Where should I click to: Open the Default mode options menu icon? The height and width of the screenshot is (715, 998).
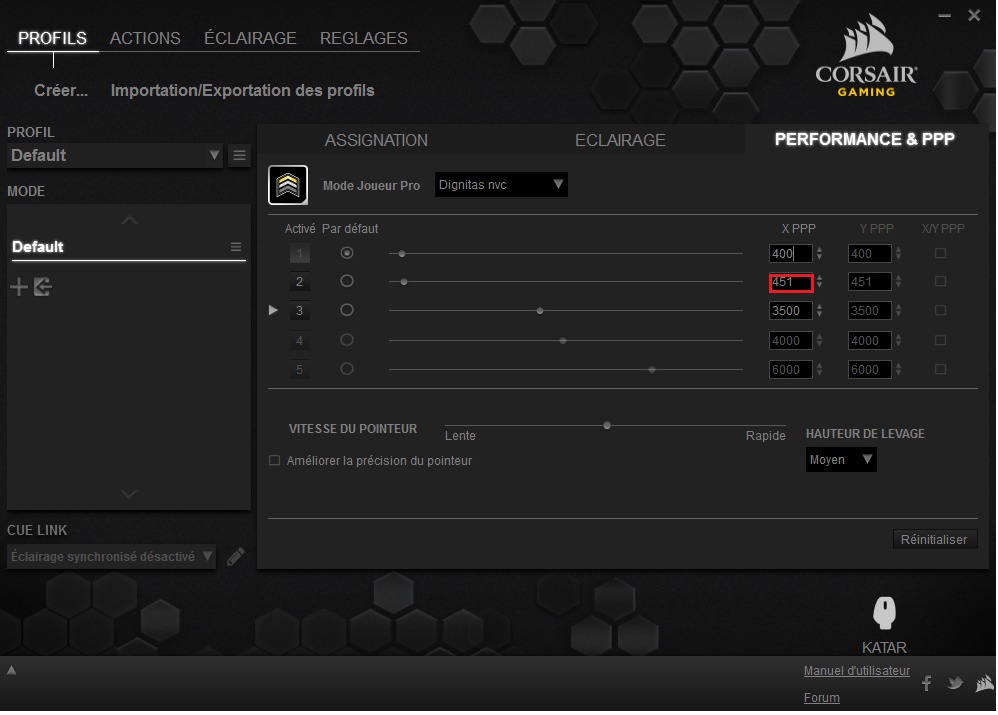click(x=236, y=247)
